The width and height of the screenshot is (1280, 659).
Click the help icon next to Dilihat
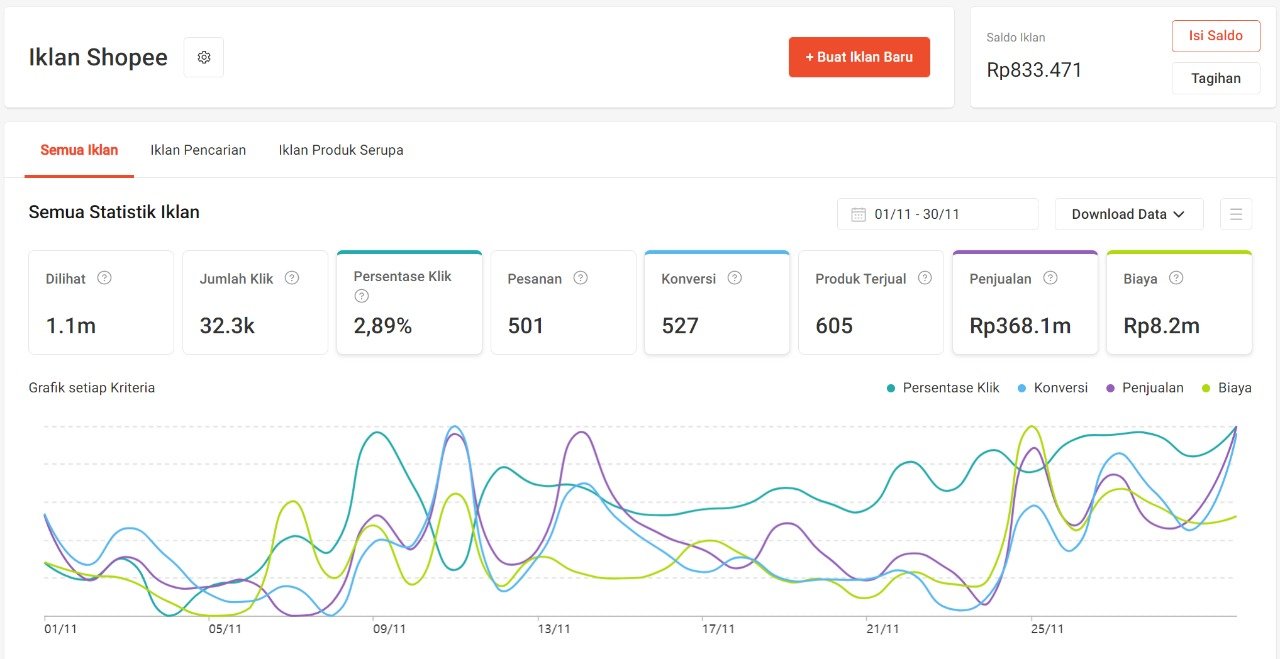point(104,278)
